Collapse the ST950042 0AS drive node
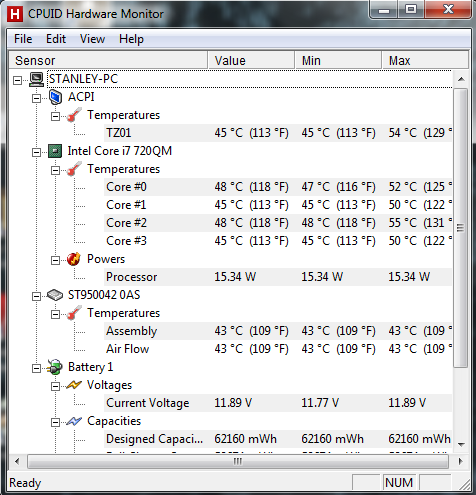 [36, 296]
